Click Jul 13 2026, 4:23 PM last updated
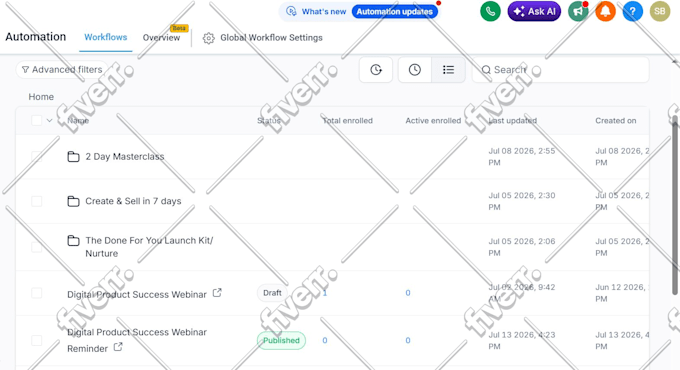Image resolution: width=680 pixels, height=370 pixels. point(522,341)
